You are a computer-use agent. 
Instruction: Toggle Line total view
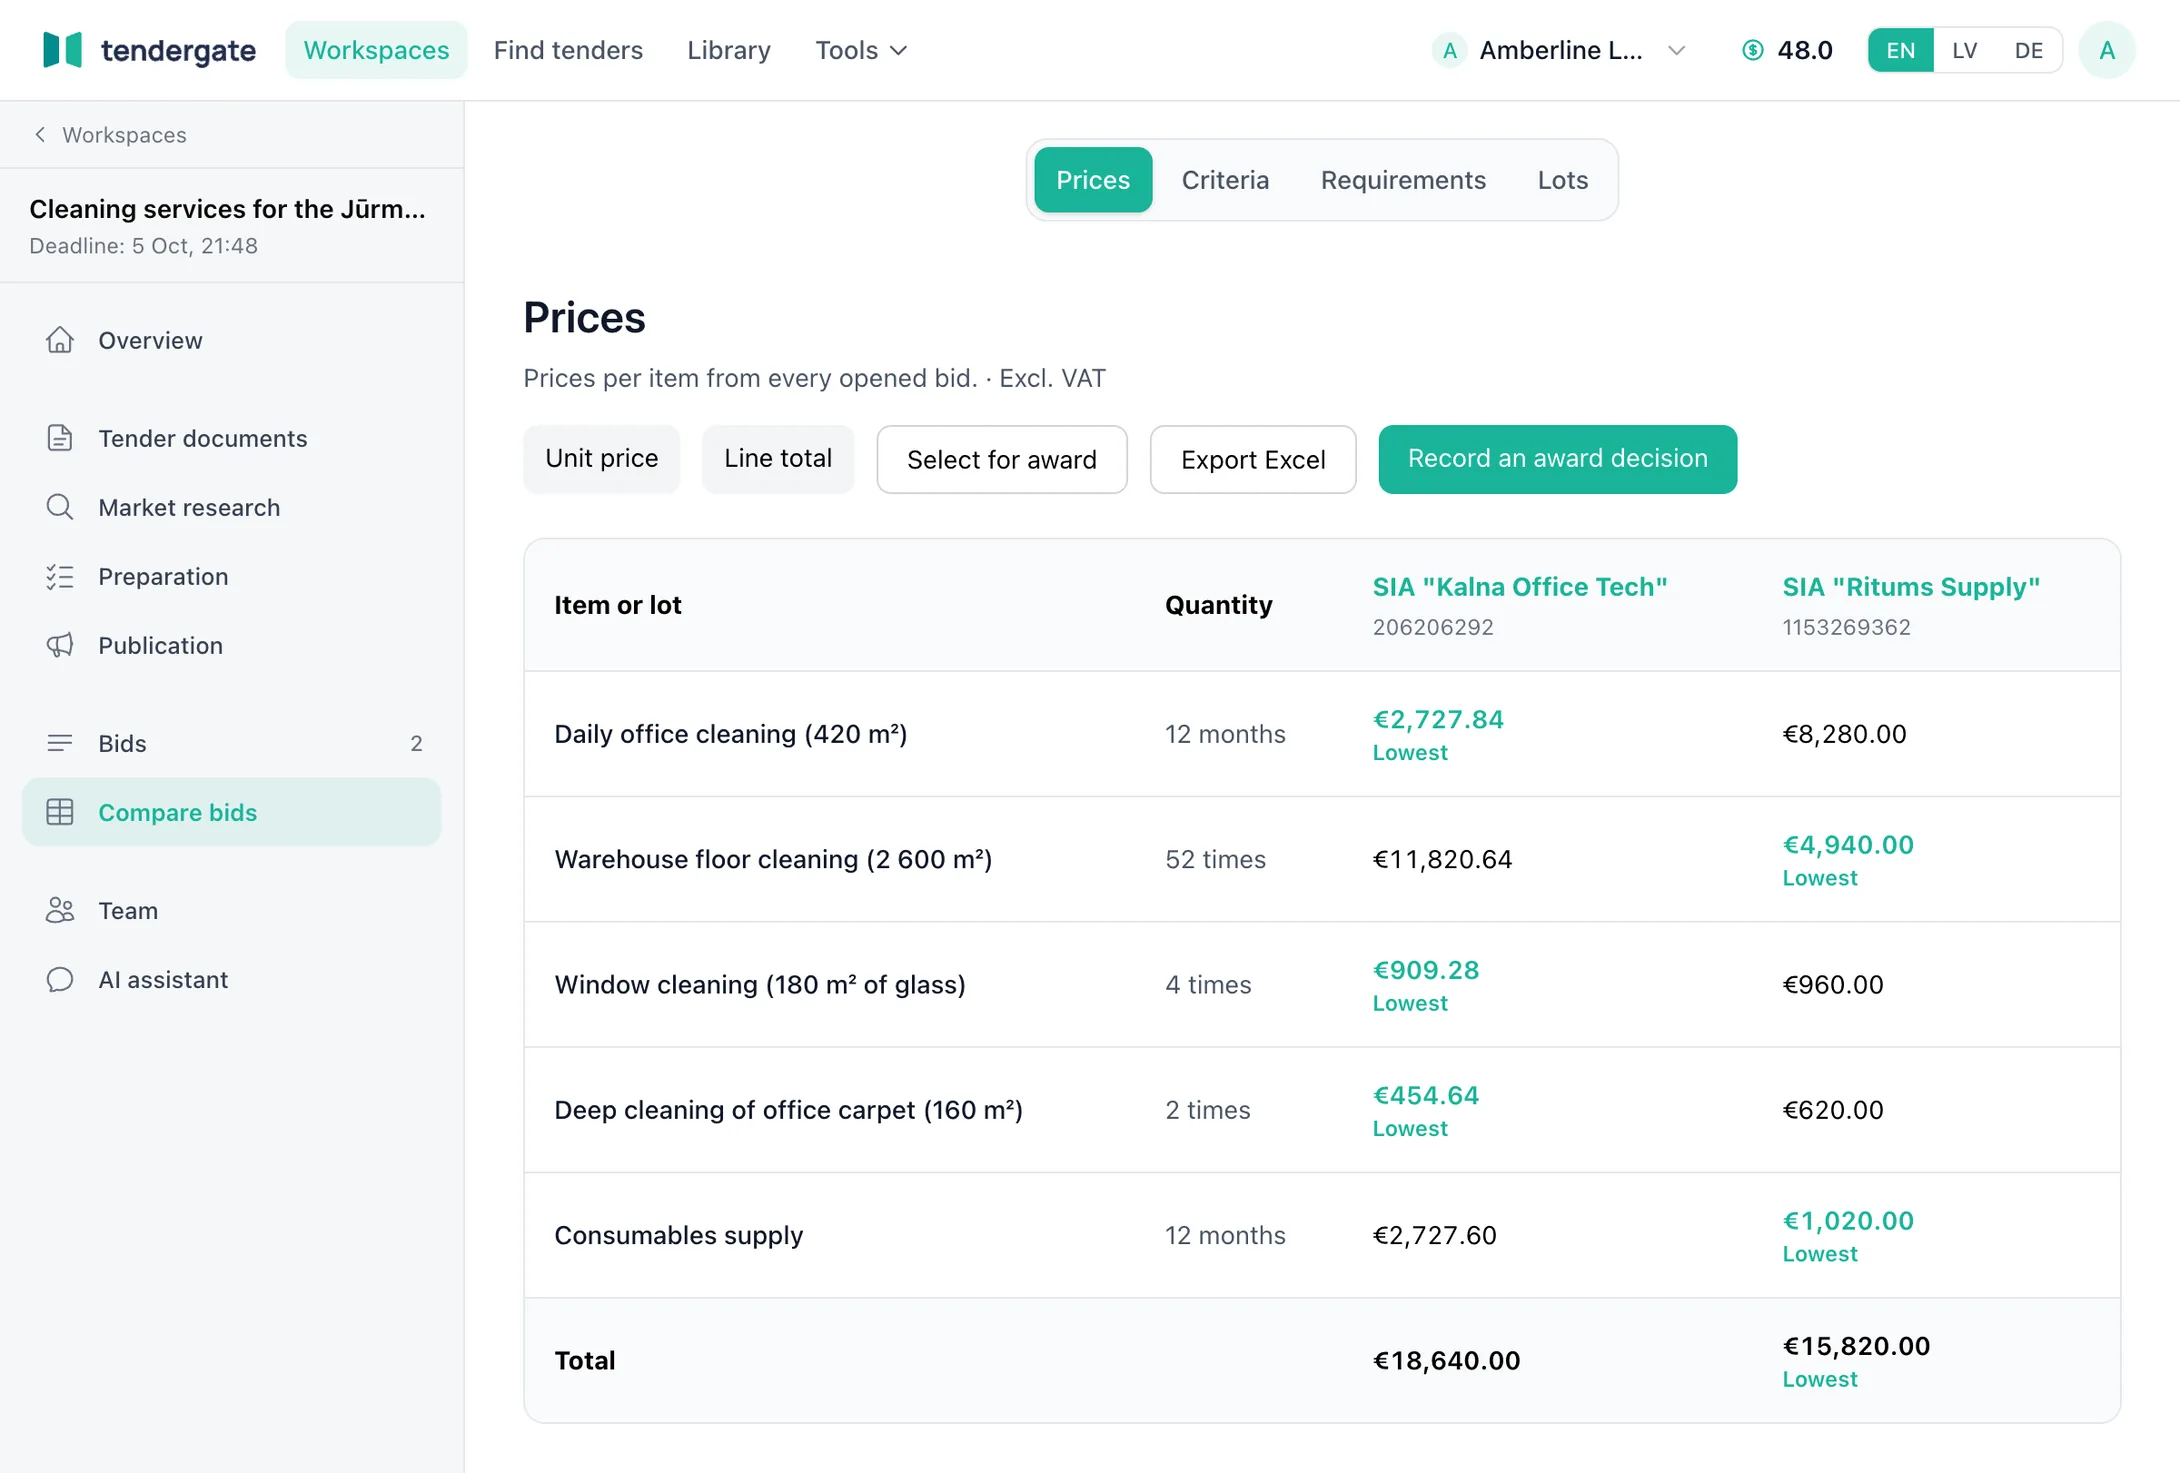778,458
